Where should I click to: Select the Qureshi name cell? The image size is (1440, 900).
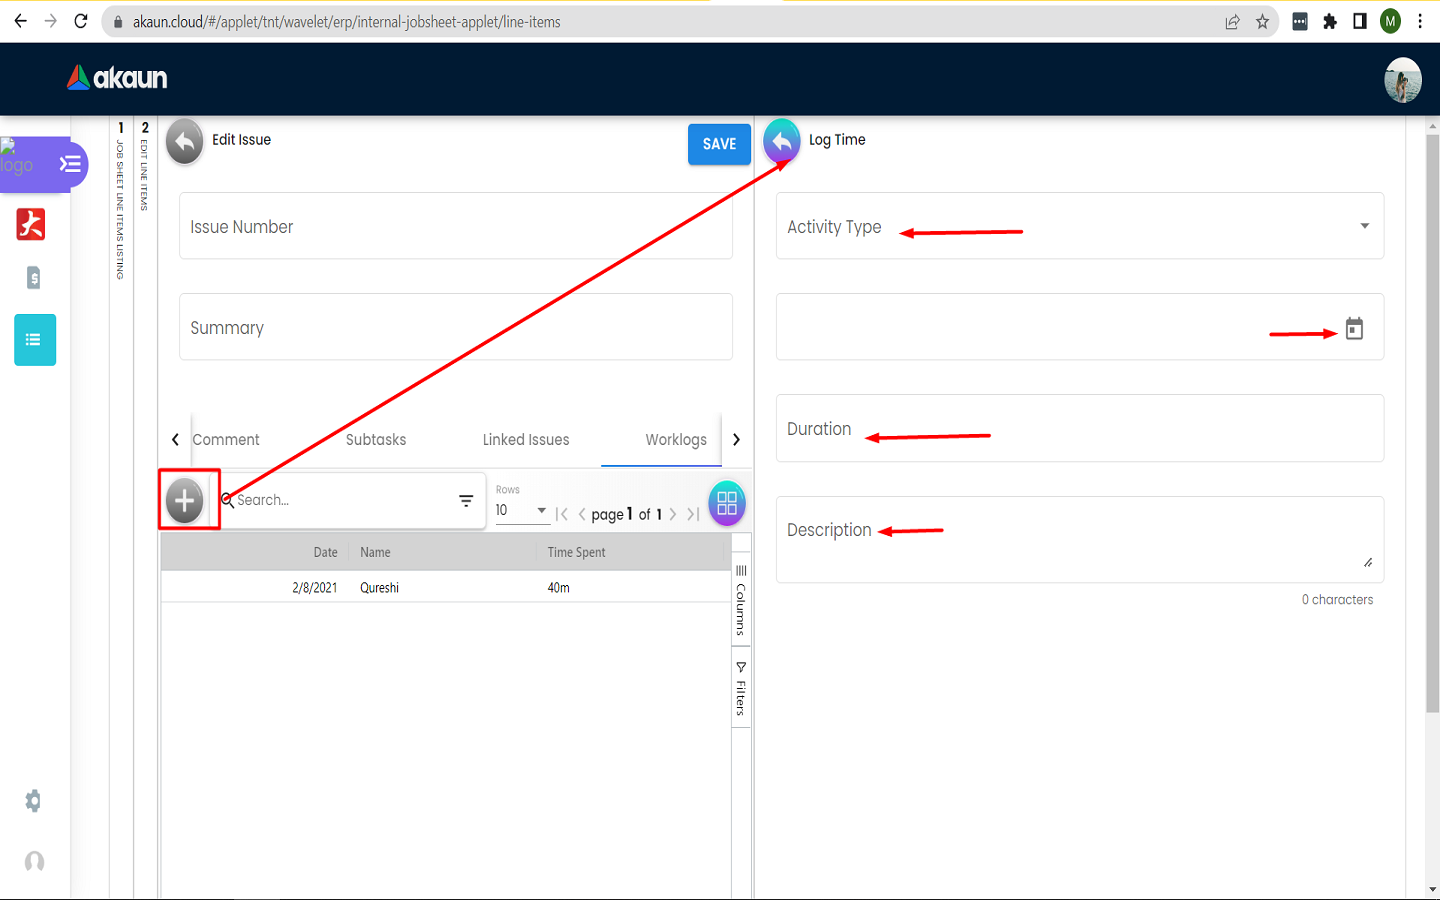379,588
